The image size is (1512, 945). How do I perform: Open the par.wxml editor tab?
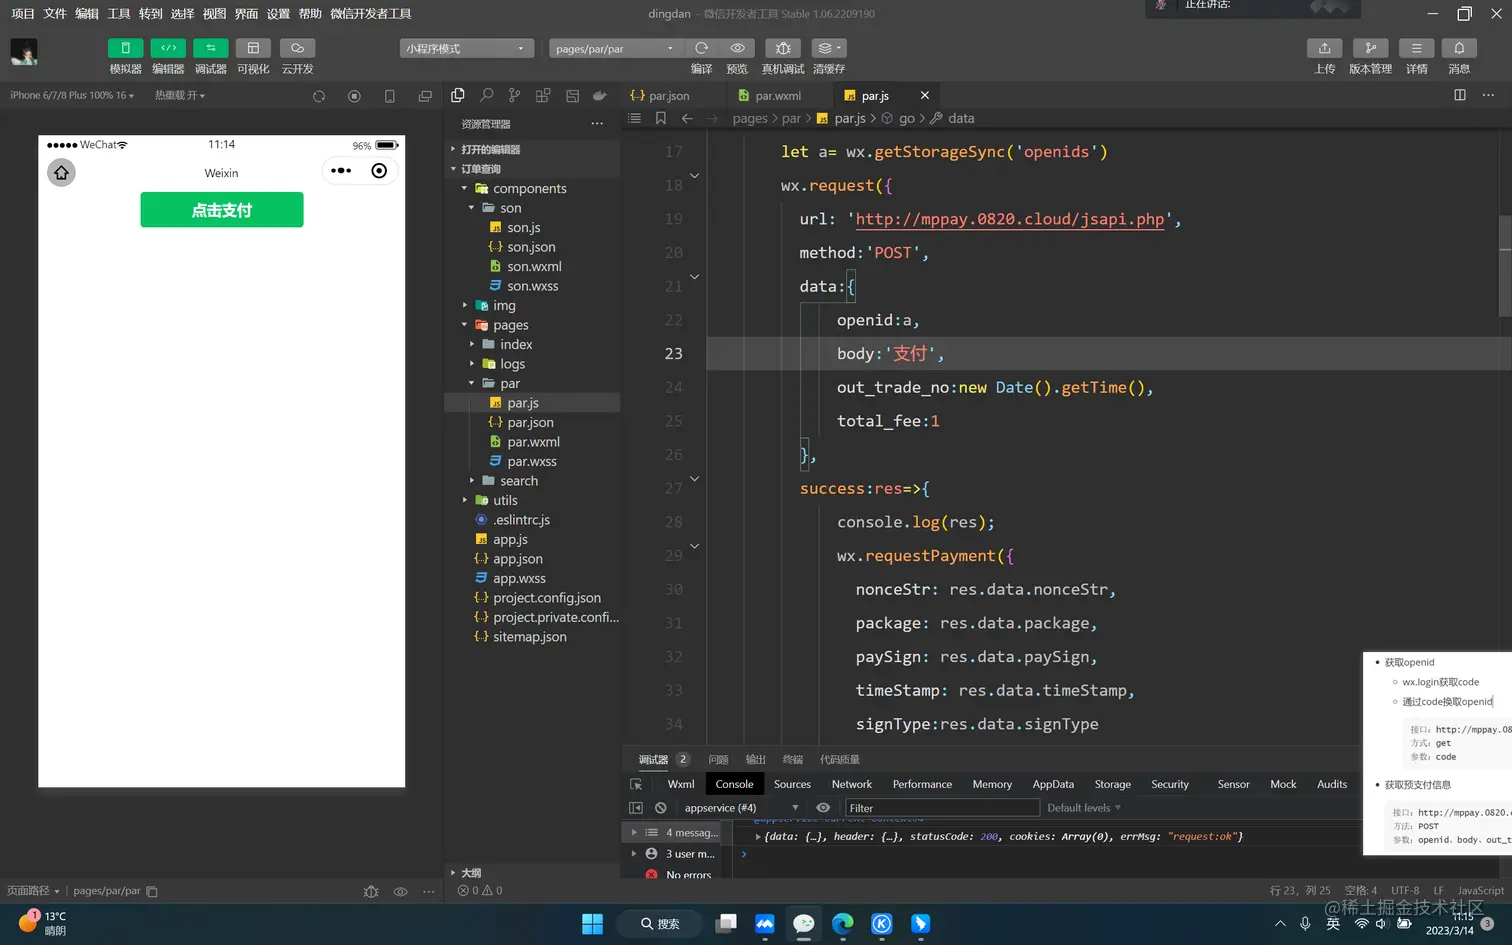(777, 96)
